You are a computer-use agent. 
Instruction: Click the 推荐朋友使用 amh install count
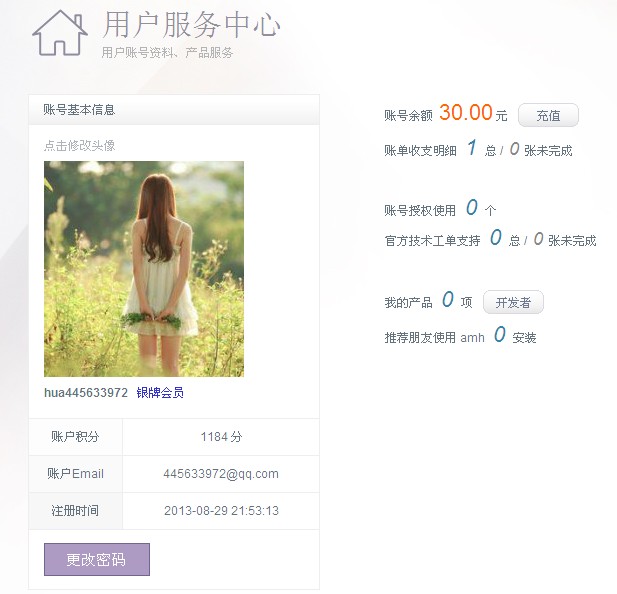click(499, 335)
